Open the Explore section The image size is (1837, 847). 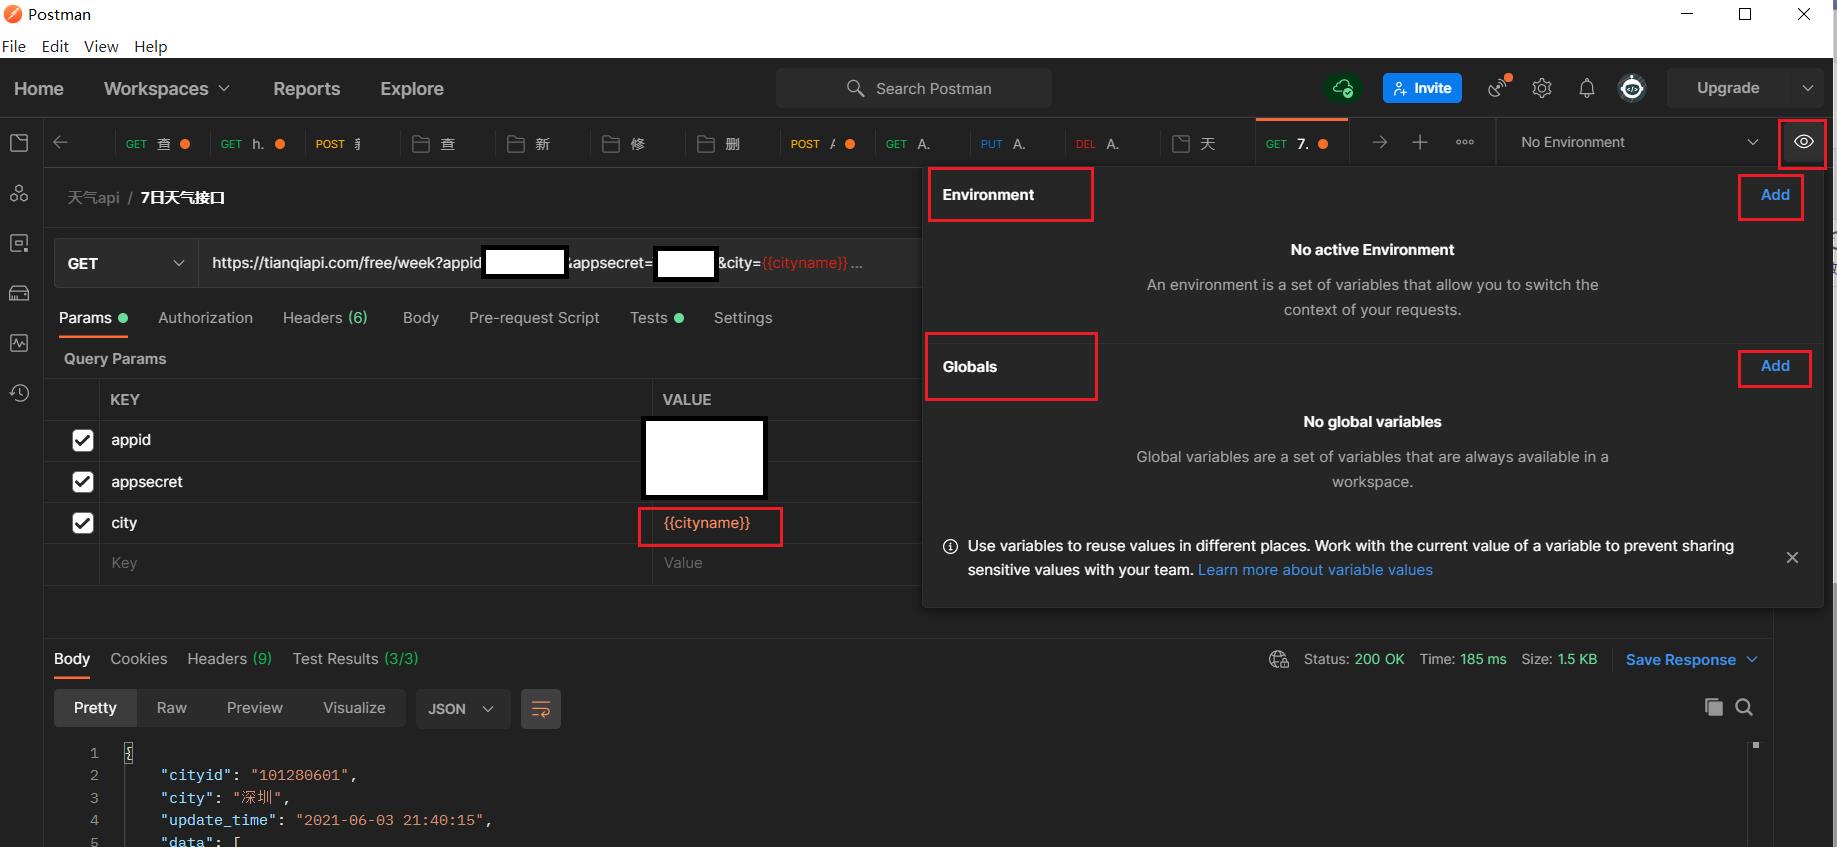(412, 88)
